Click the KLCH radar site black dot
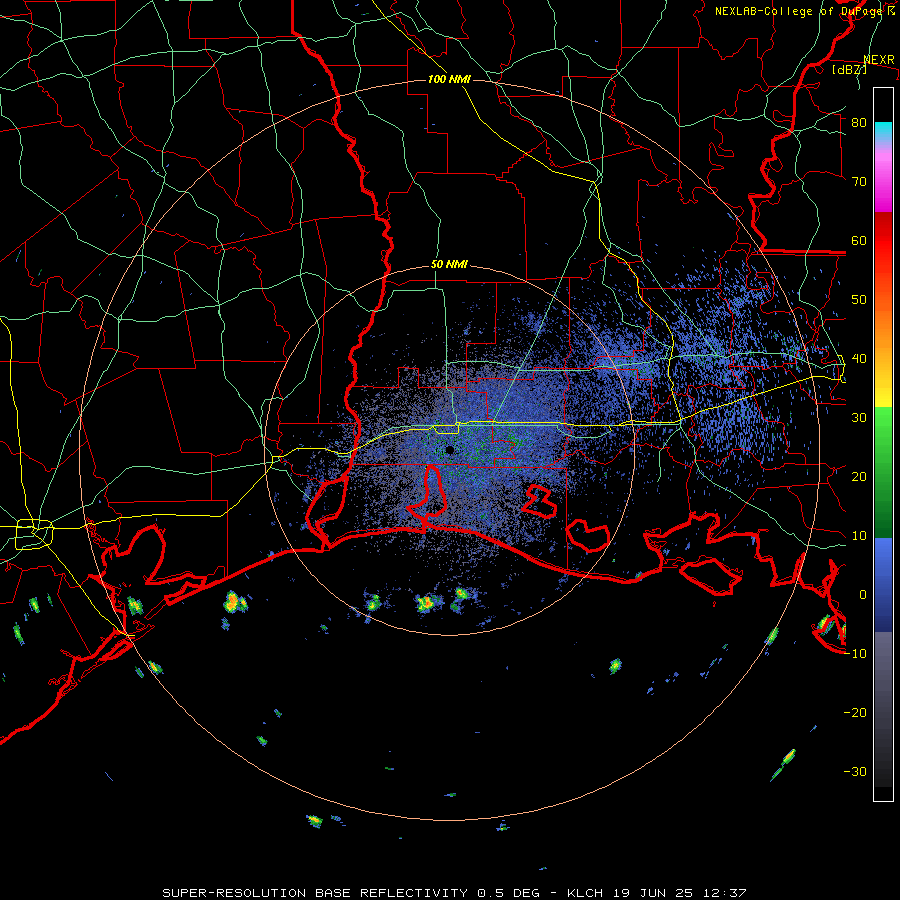Screen dimensions: 900x900 [x=450, y=450]
